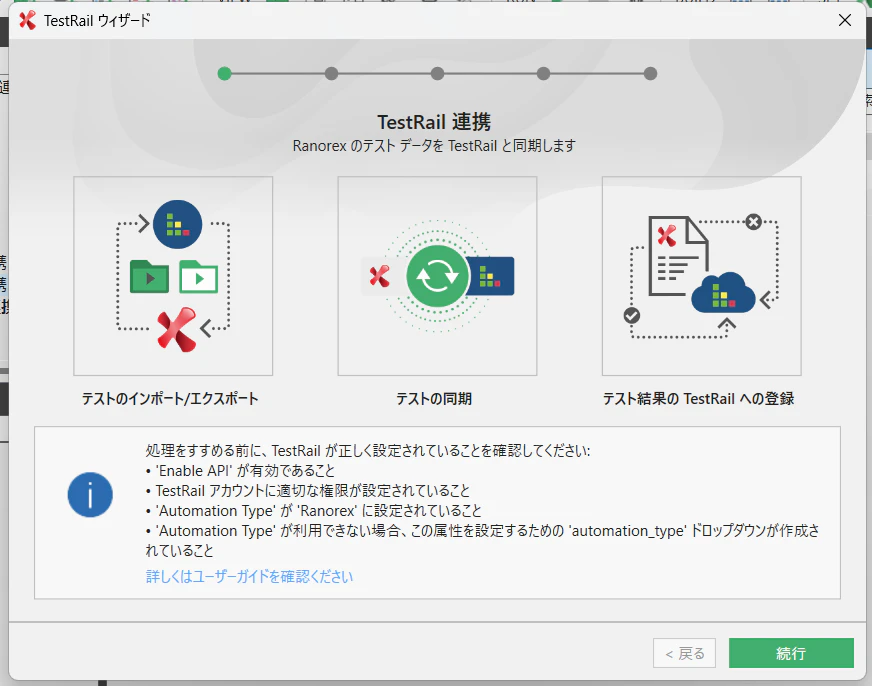Viewport: 872px width, 686px height.
Task: Click the round TestRail logo in import/export card
Action: coord(177,224)
